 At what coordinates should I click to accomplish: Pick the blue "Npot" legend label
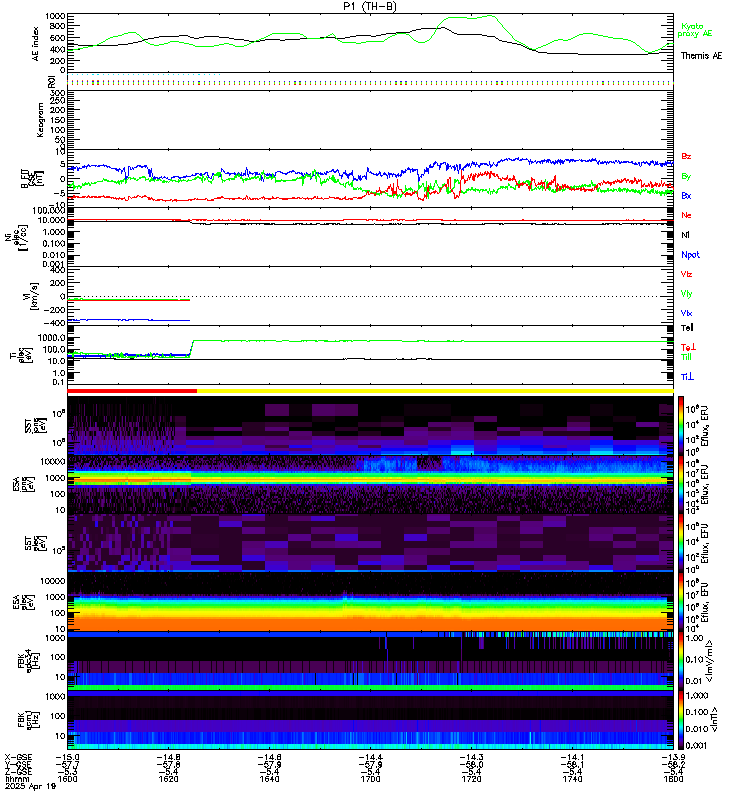coord(690,255)
